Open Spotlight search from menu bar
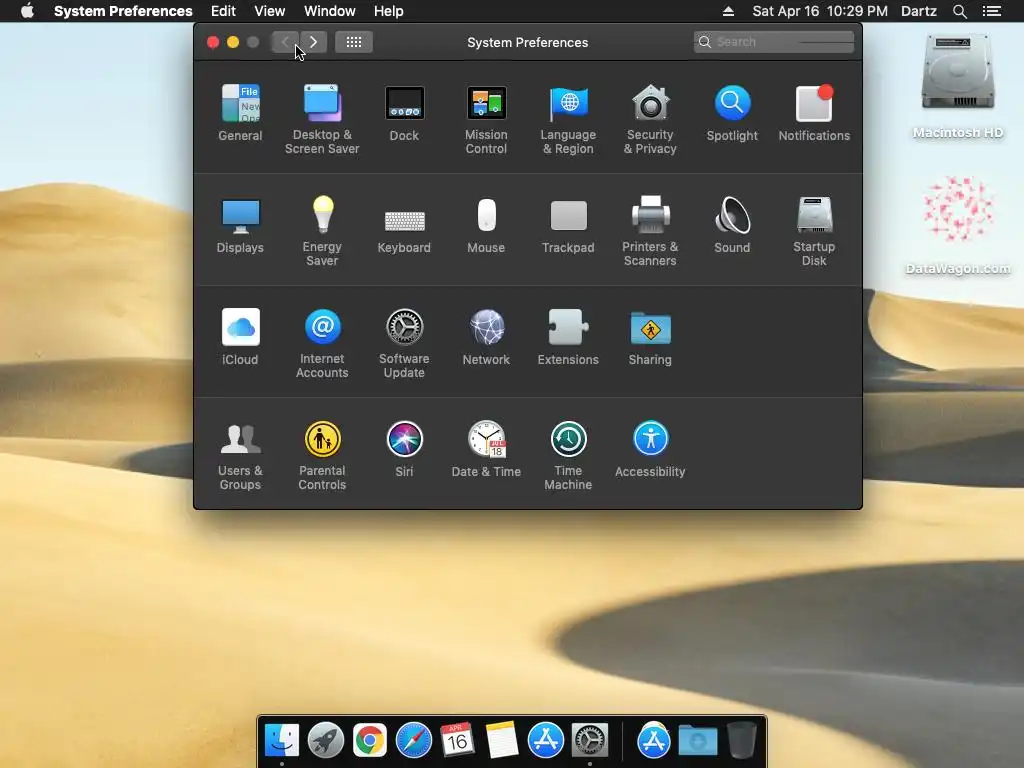This screenshot has width=1024, height=768. pyautogui.click(x=959, y=11)
